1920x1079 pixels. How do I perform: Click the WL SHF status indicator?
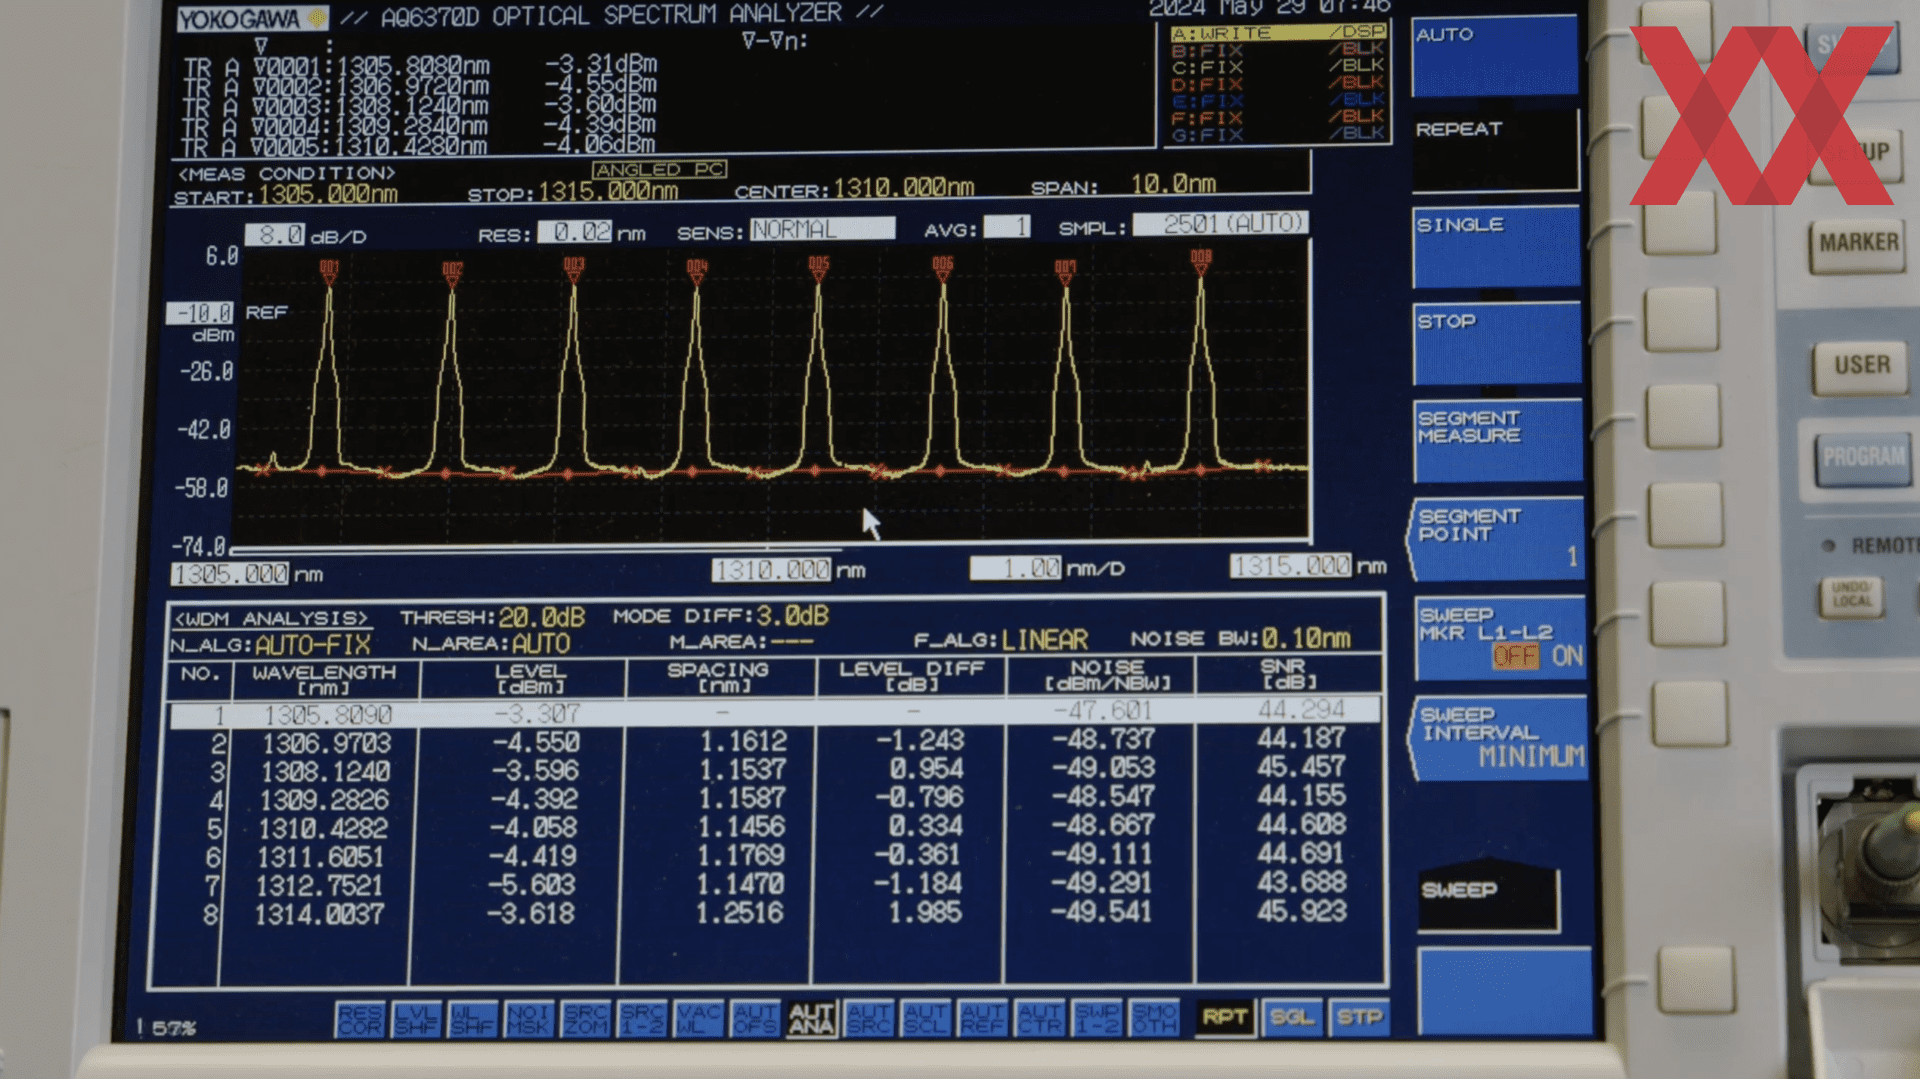[x=473, y=1019]
